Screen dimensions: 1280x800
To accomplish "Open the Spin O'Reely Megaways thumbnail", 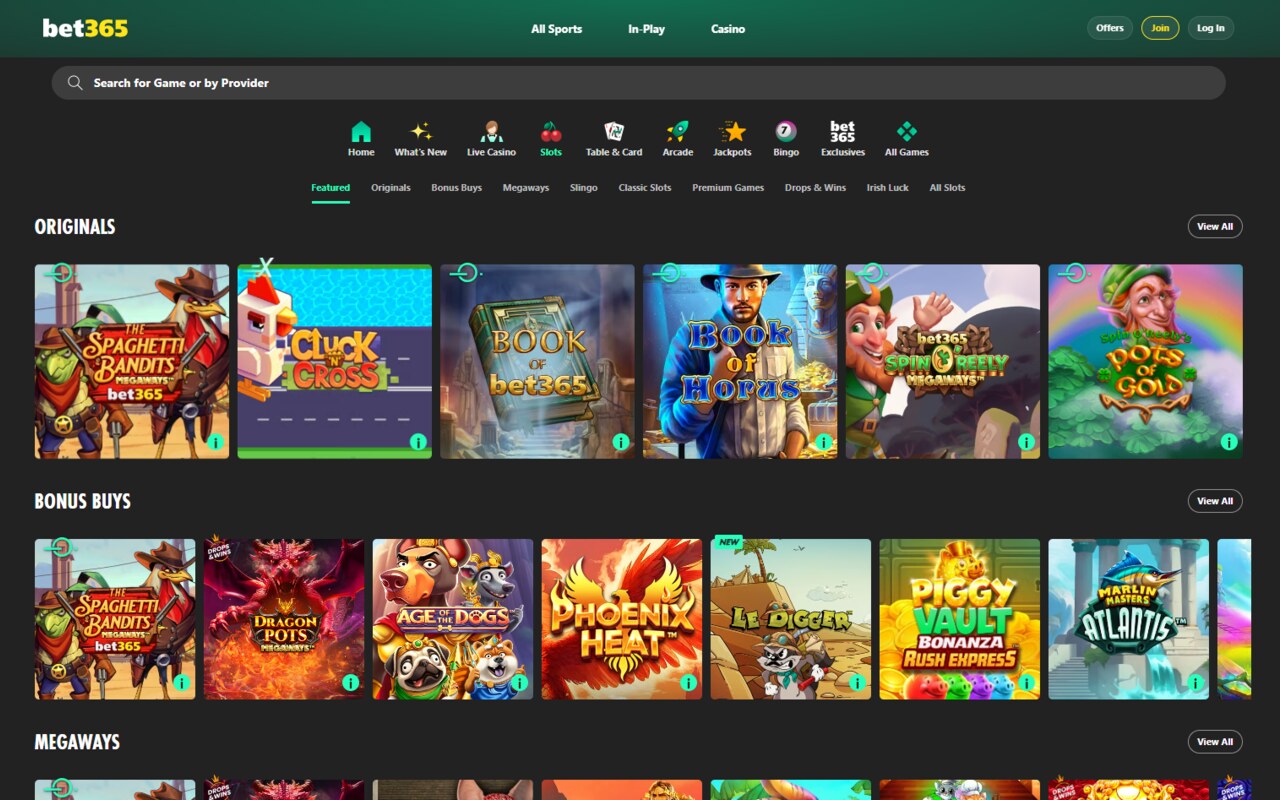I will (943, 361).
